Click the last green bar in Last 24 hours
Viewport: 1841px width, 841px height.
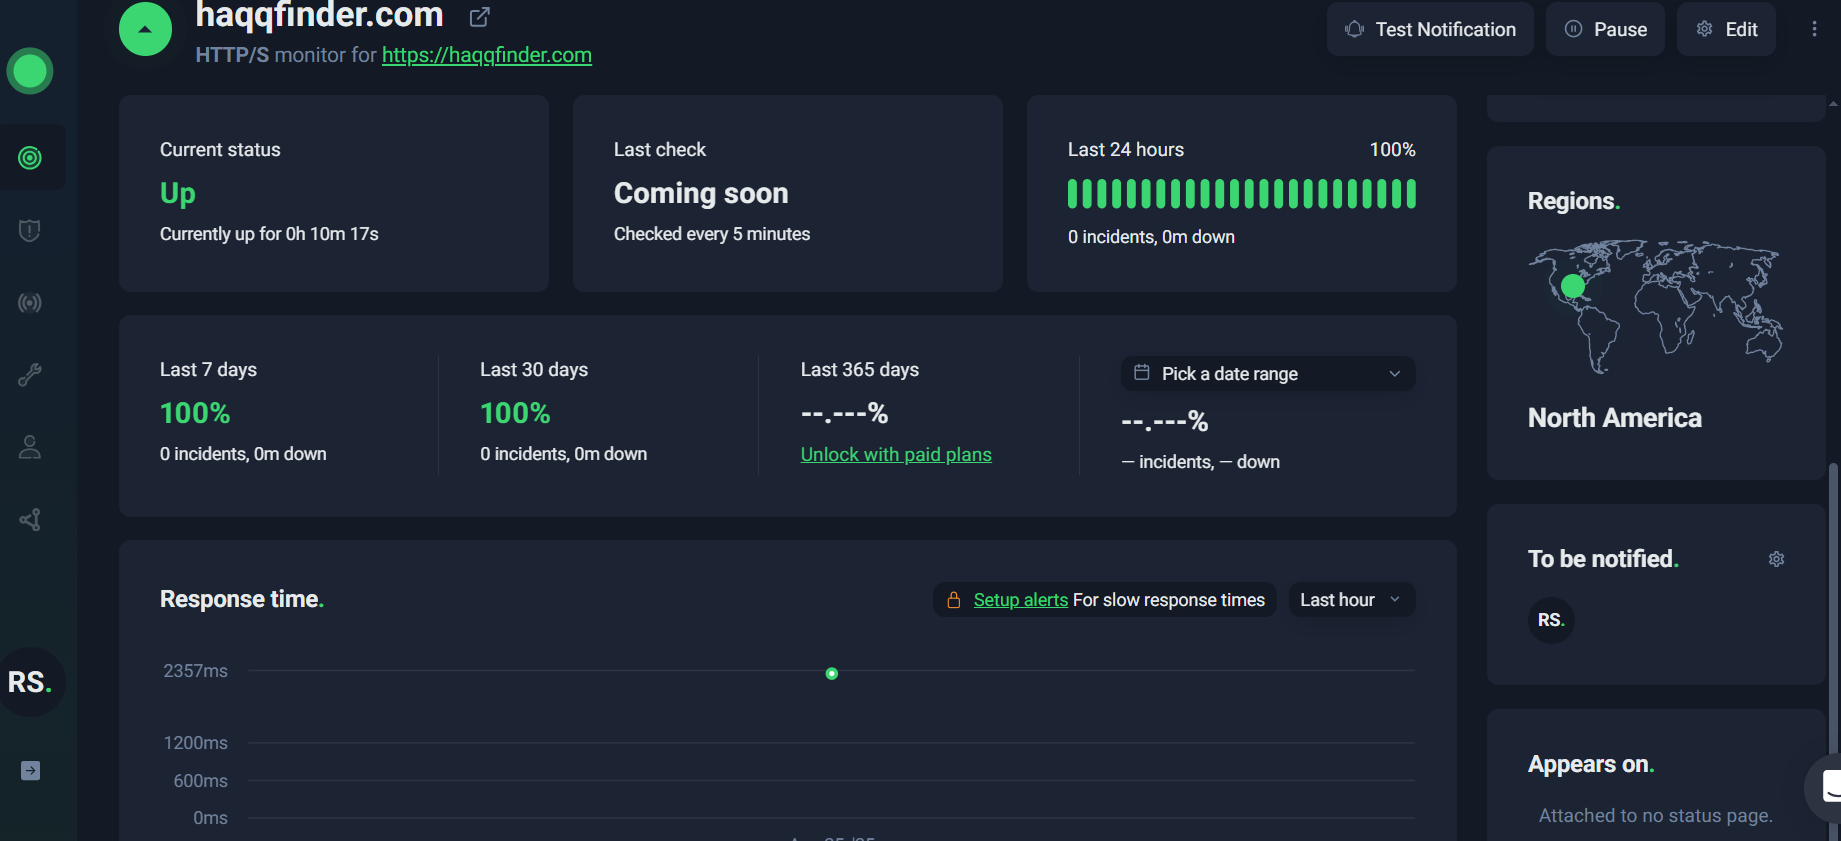click(x=1411, y=194)
